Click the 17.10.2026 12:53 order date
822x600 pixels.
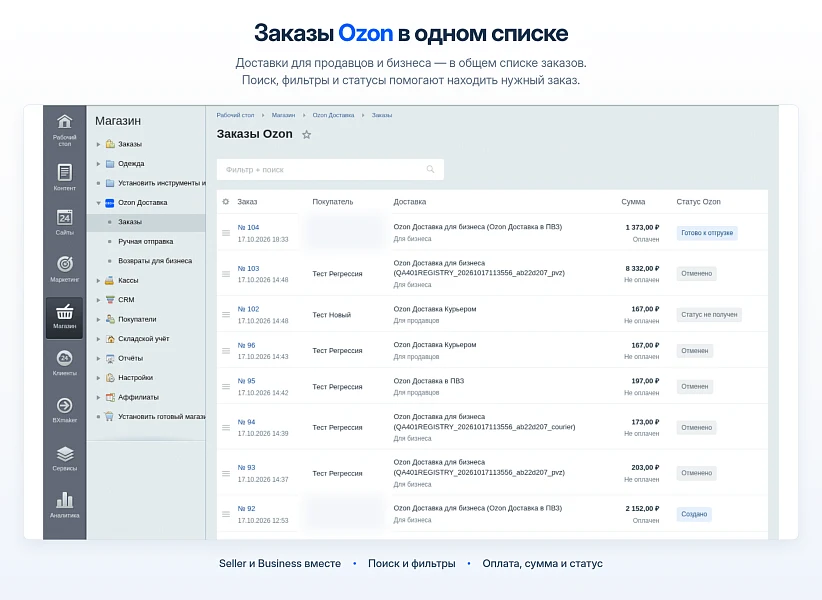[x=263, y=520]
